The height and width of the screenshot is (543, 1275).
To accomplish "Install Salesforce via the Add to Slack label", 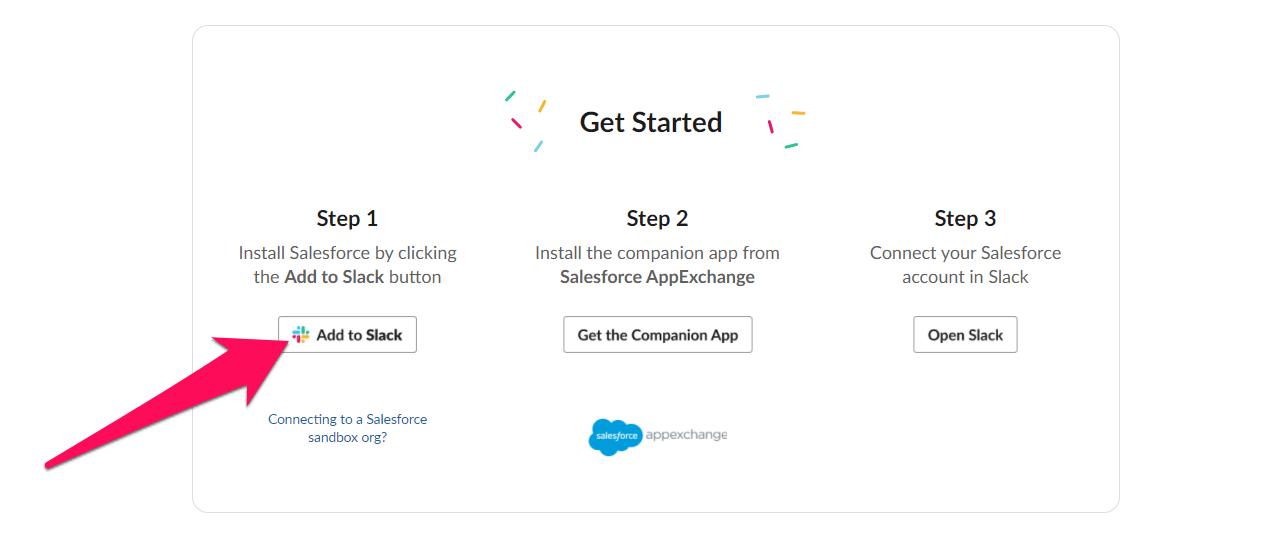I will [x=359, y=335].
